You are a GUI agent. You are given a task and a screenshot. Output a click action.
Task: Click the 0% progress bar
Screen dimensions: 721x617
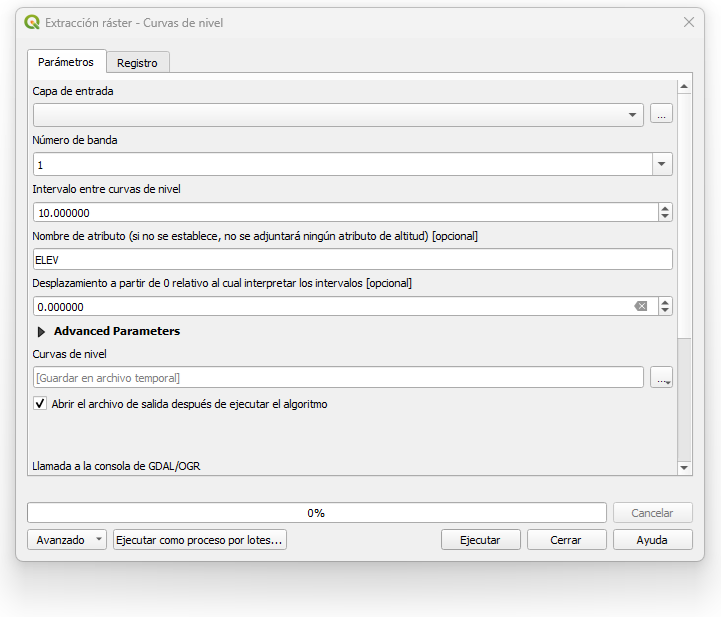317,513
